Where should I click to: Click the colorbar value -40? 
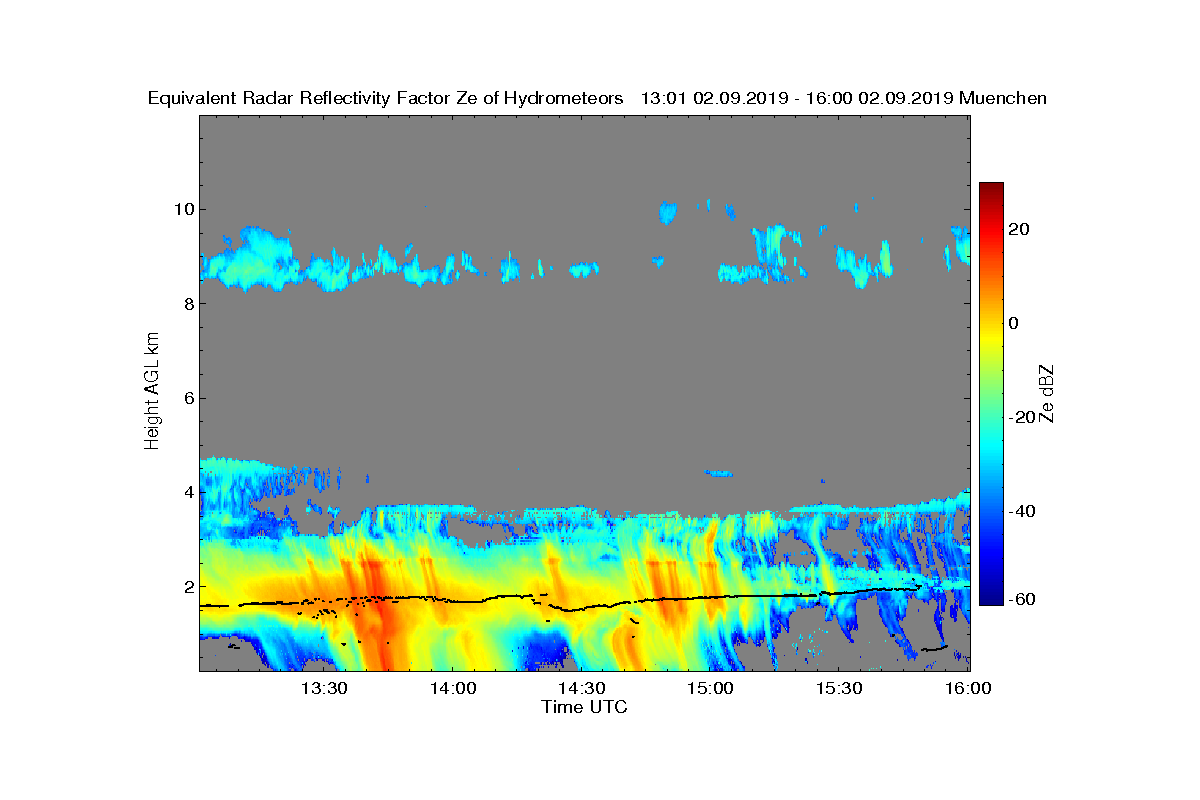pyautogui.click(x=1023, y=511)
